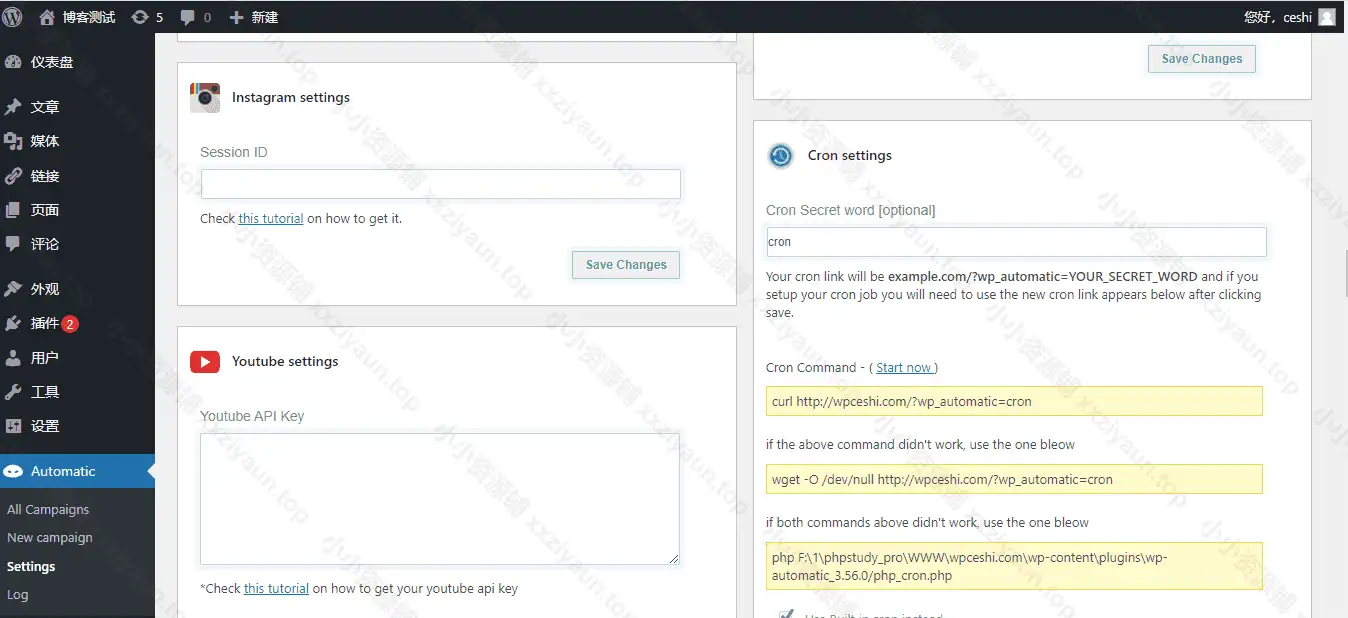This screenshot has width=1348, height=618.
Task: Click the Instagram settings camera icon
Action: 204,97
